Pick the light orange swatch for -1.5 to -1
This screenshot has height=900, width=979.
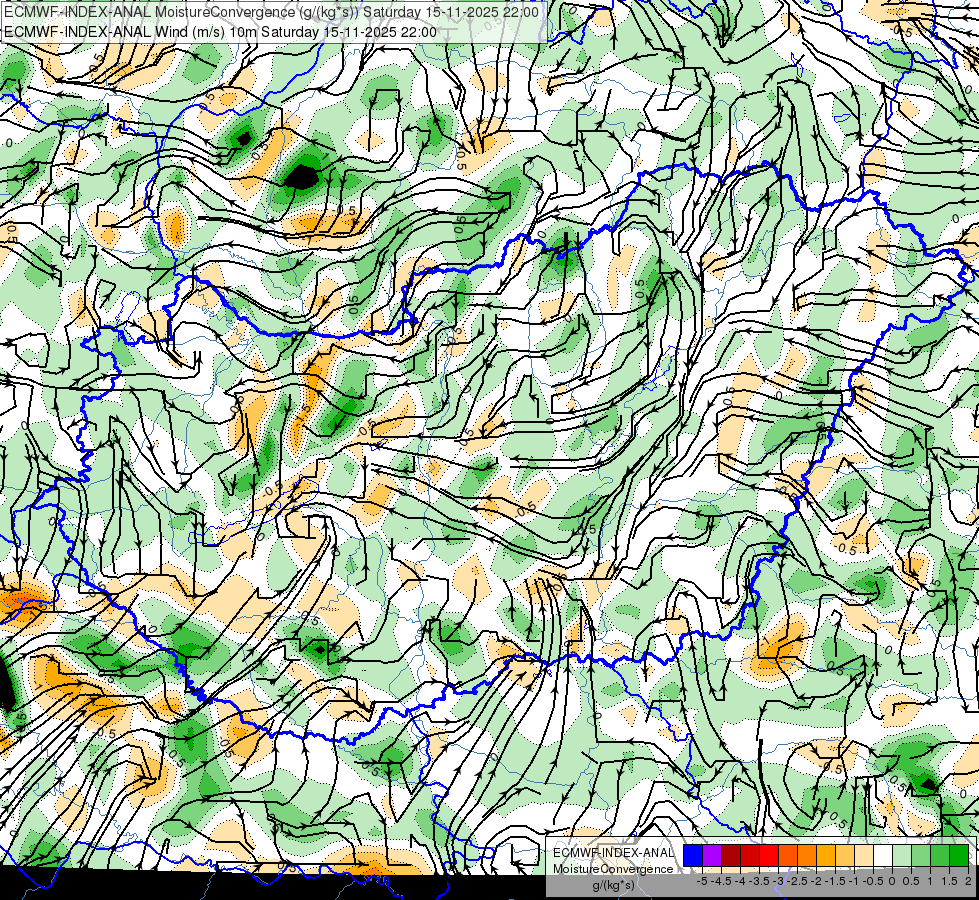point(845,855)
